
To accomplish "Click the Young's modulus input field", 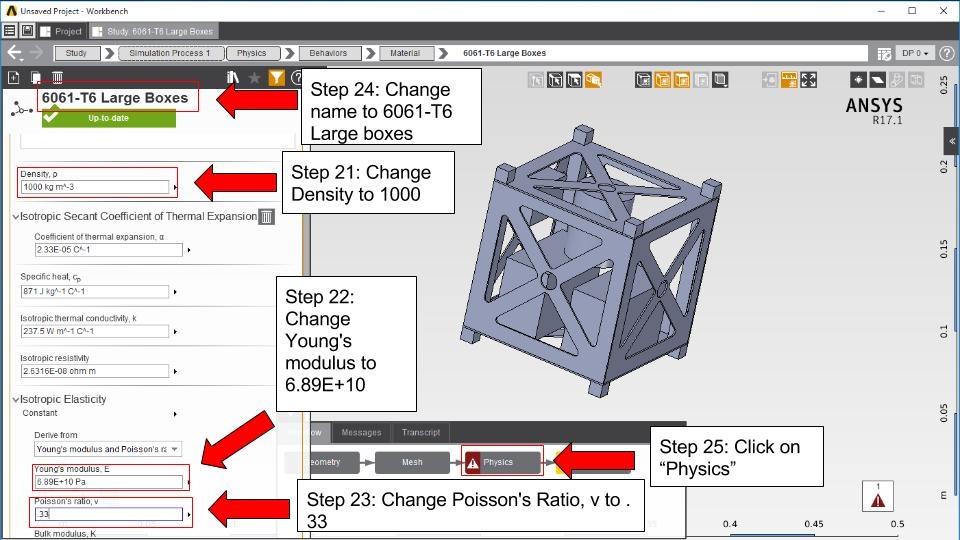I will click(108, 482).
